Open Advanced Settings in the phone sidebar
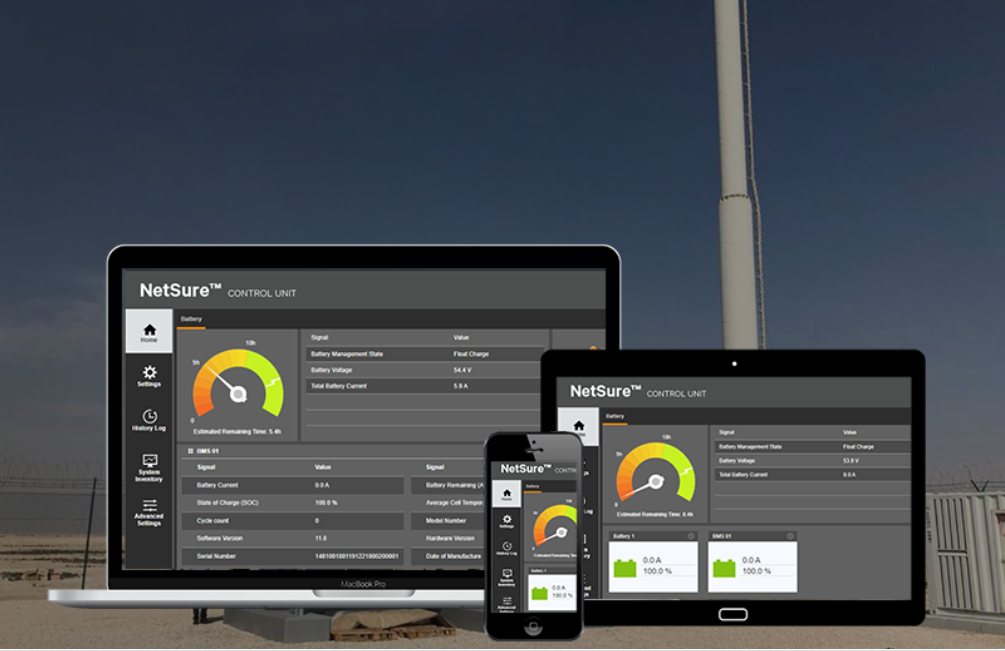1005x651 pixels. point(506,604)
